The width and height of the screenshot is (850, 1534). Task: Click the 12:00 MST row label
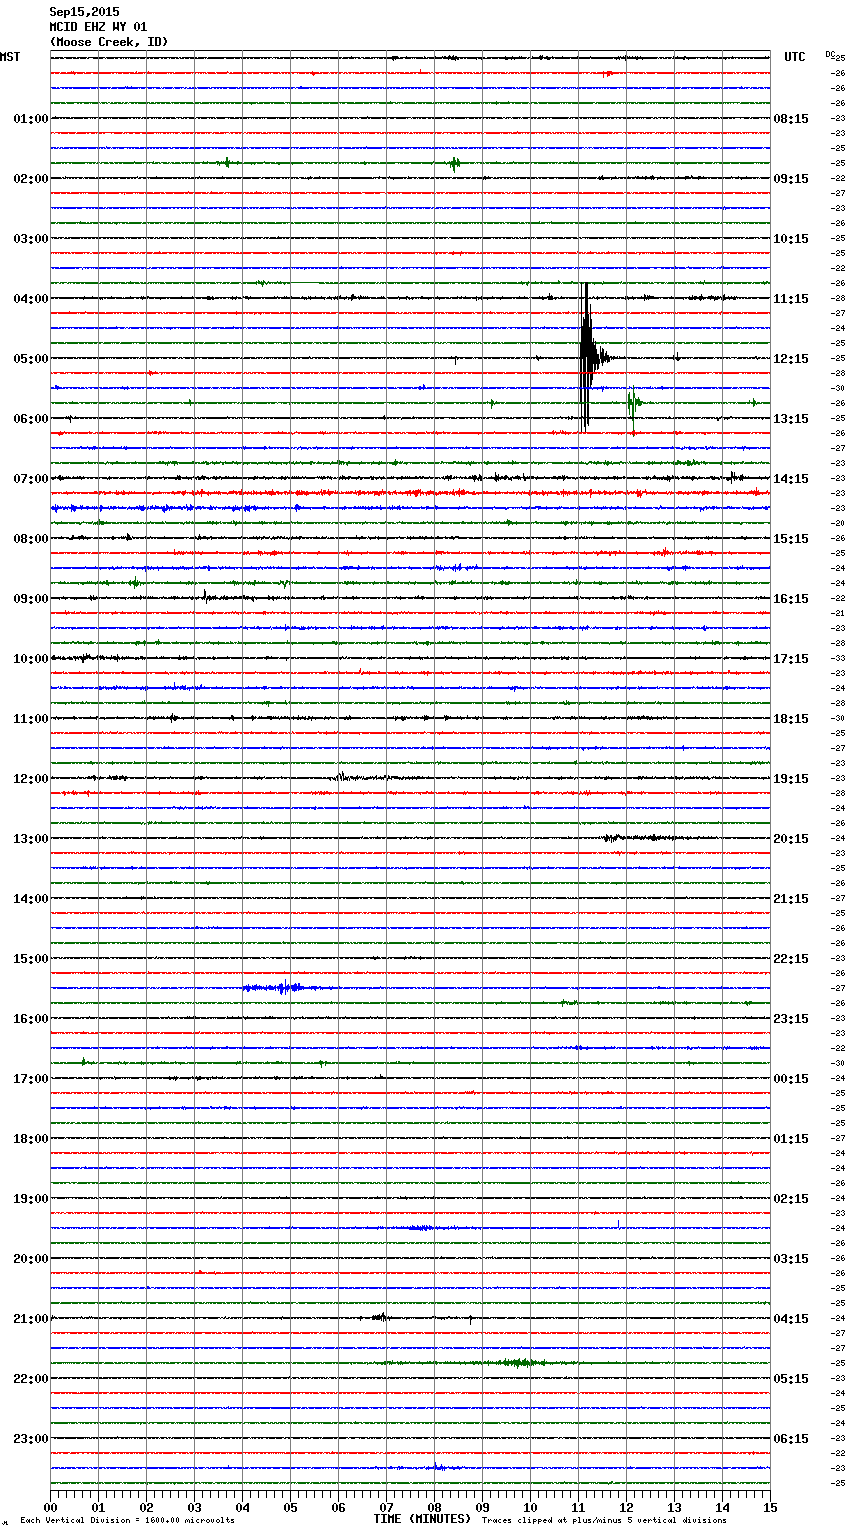click(x=30, y=779)
